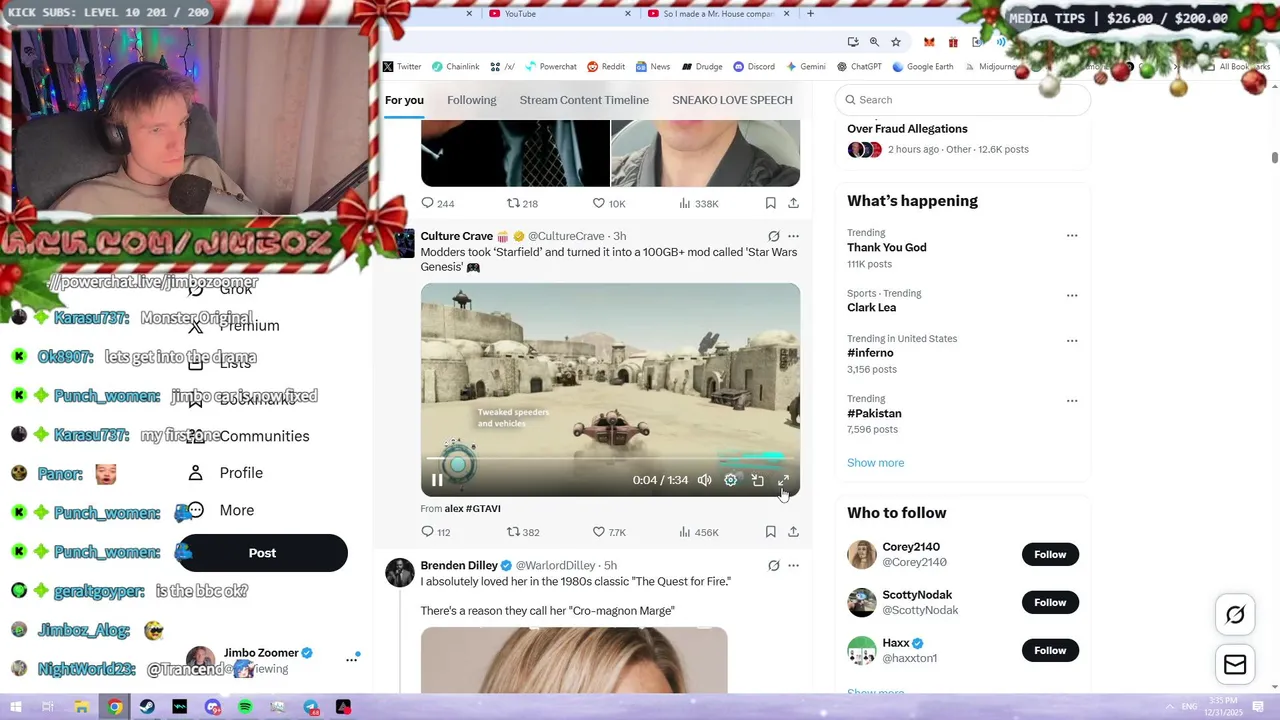Open the ChatGPT bookmark

[859, 67]
